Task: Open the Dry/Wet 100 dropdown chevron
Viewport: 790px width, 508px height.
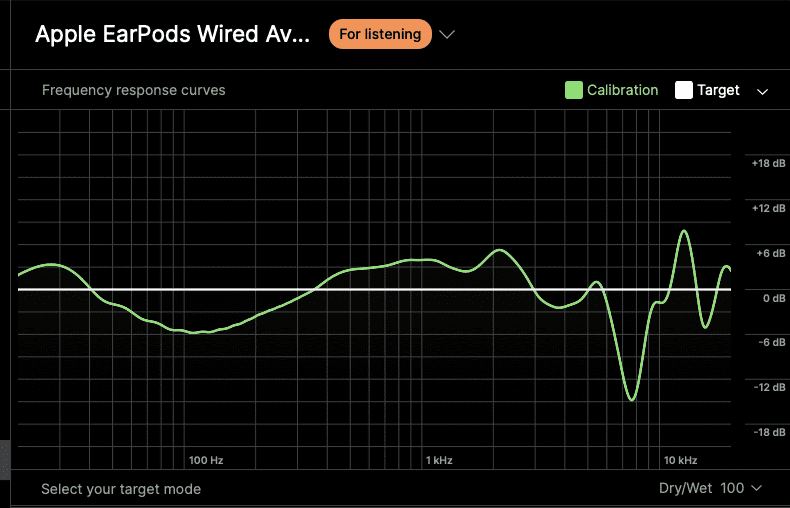Action: [756, 488]
